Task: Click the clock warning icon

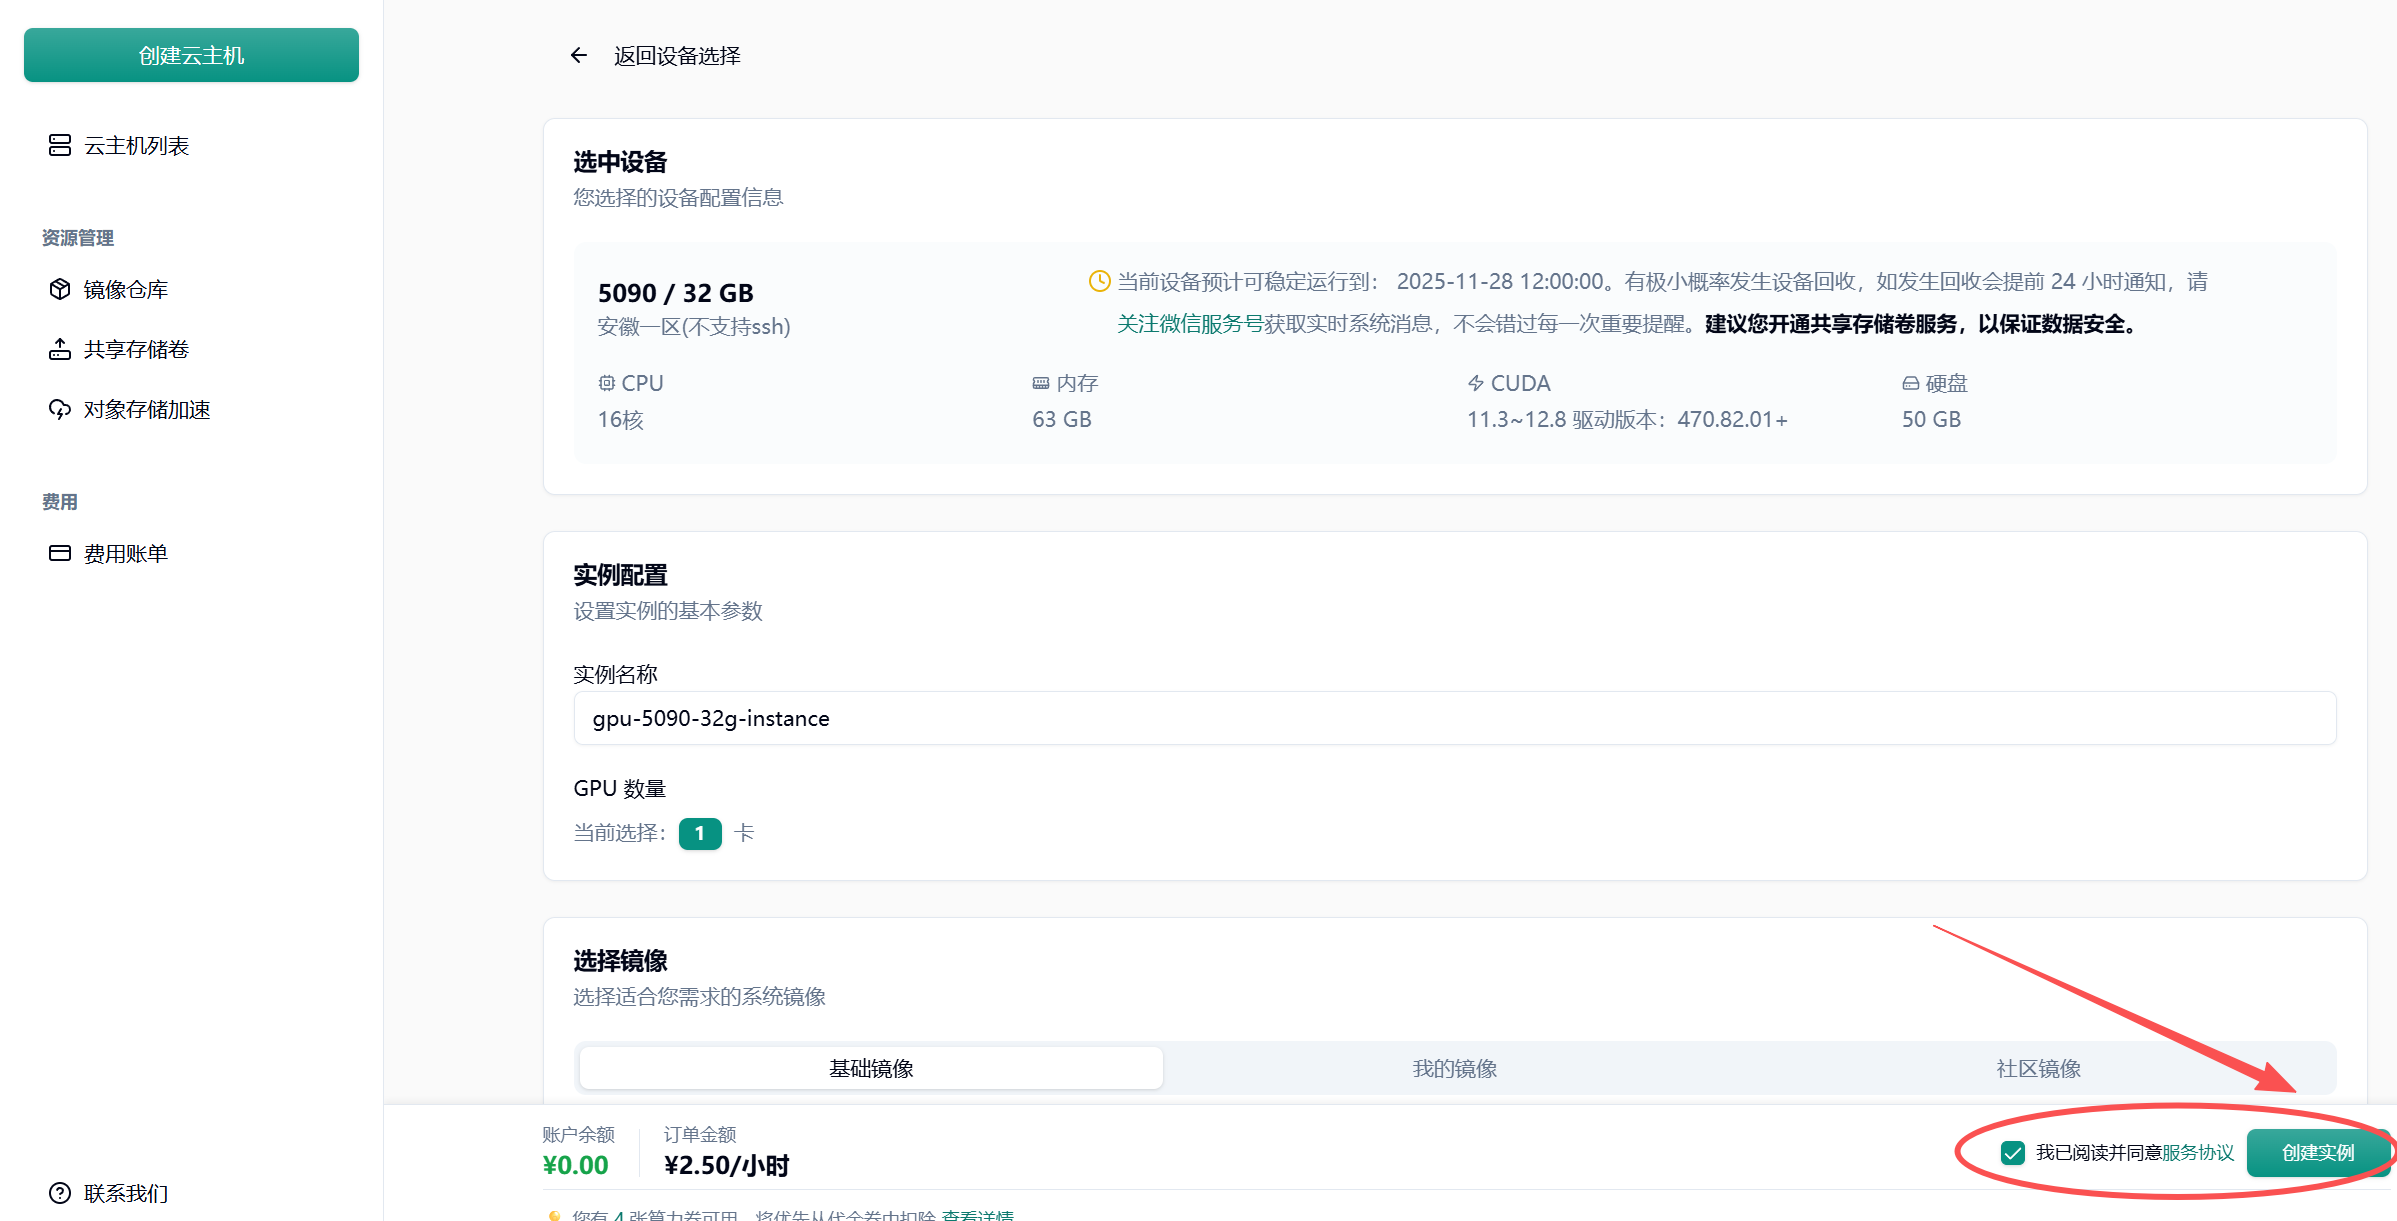Action: (x=1099, y=282)
